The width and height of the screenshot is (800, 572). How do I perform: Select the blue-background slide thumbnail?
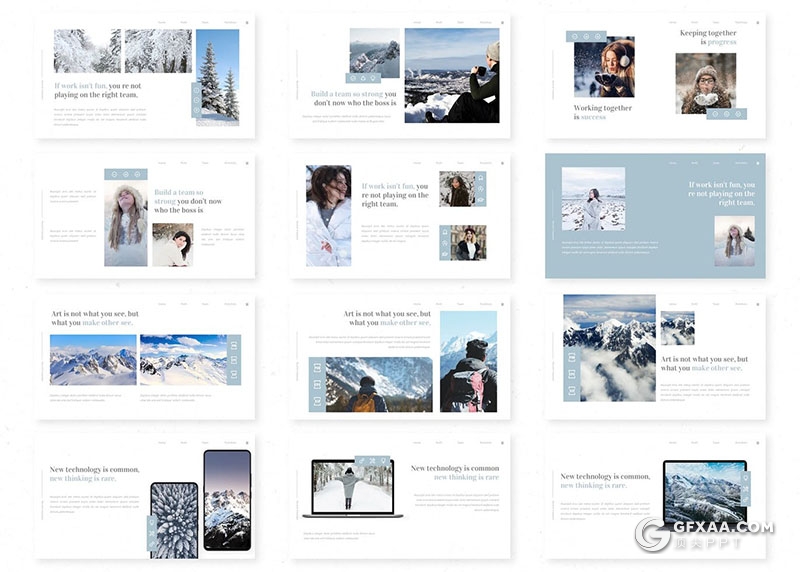click(655, 215)
